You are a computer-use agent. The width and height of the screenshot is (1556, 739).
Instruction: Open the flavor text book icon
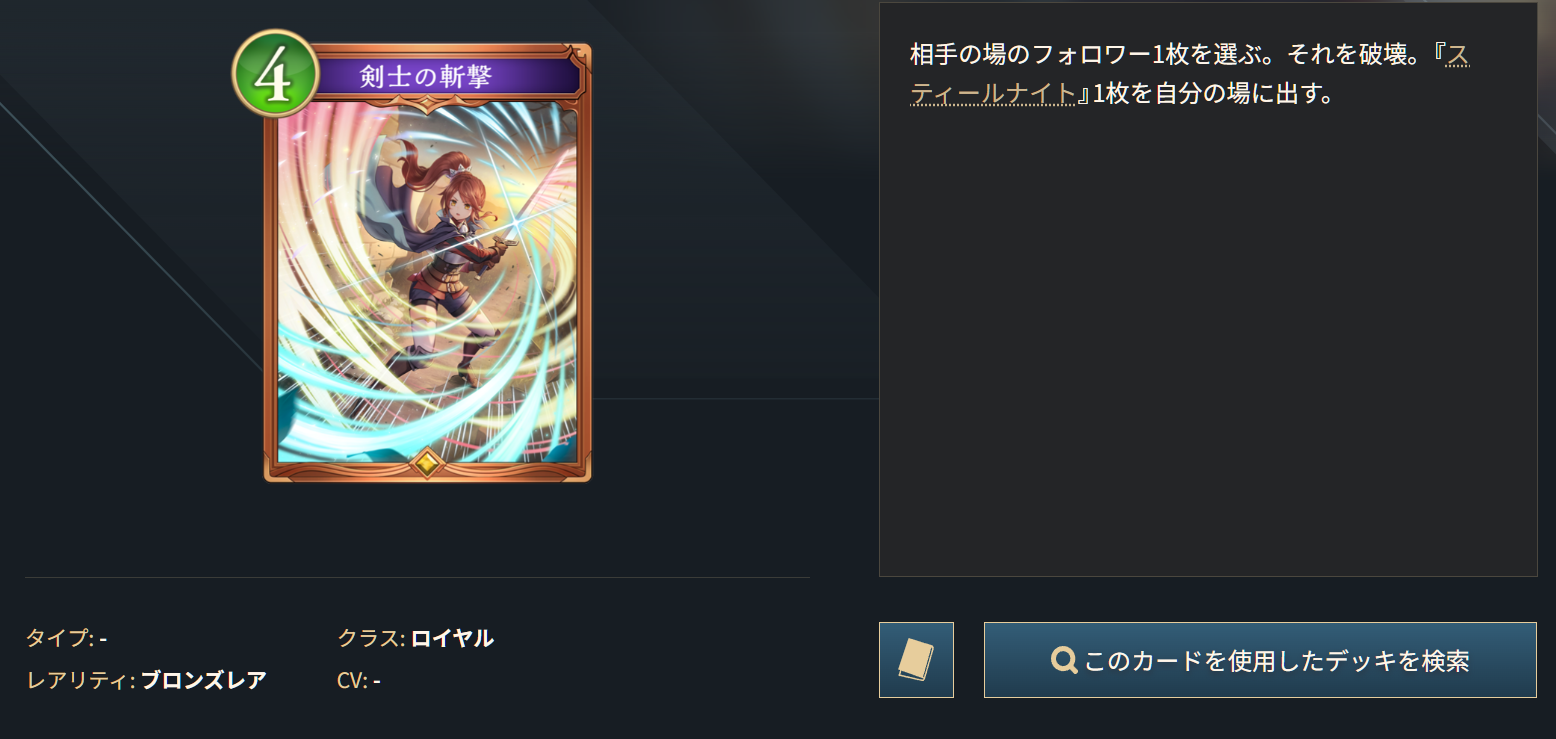pos(916,660)
